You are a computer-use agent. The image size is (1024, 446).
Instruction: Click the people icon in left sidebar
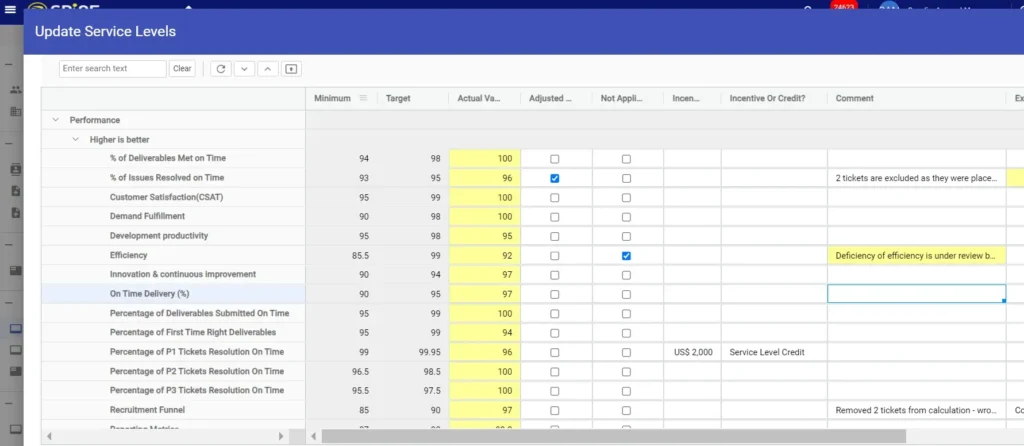(x=15, y=89)
